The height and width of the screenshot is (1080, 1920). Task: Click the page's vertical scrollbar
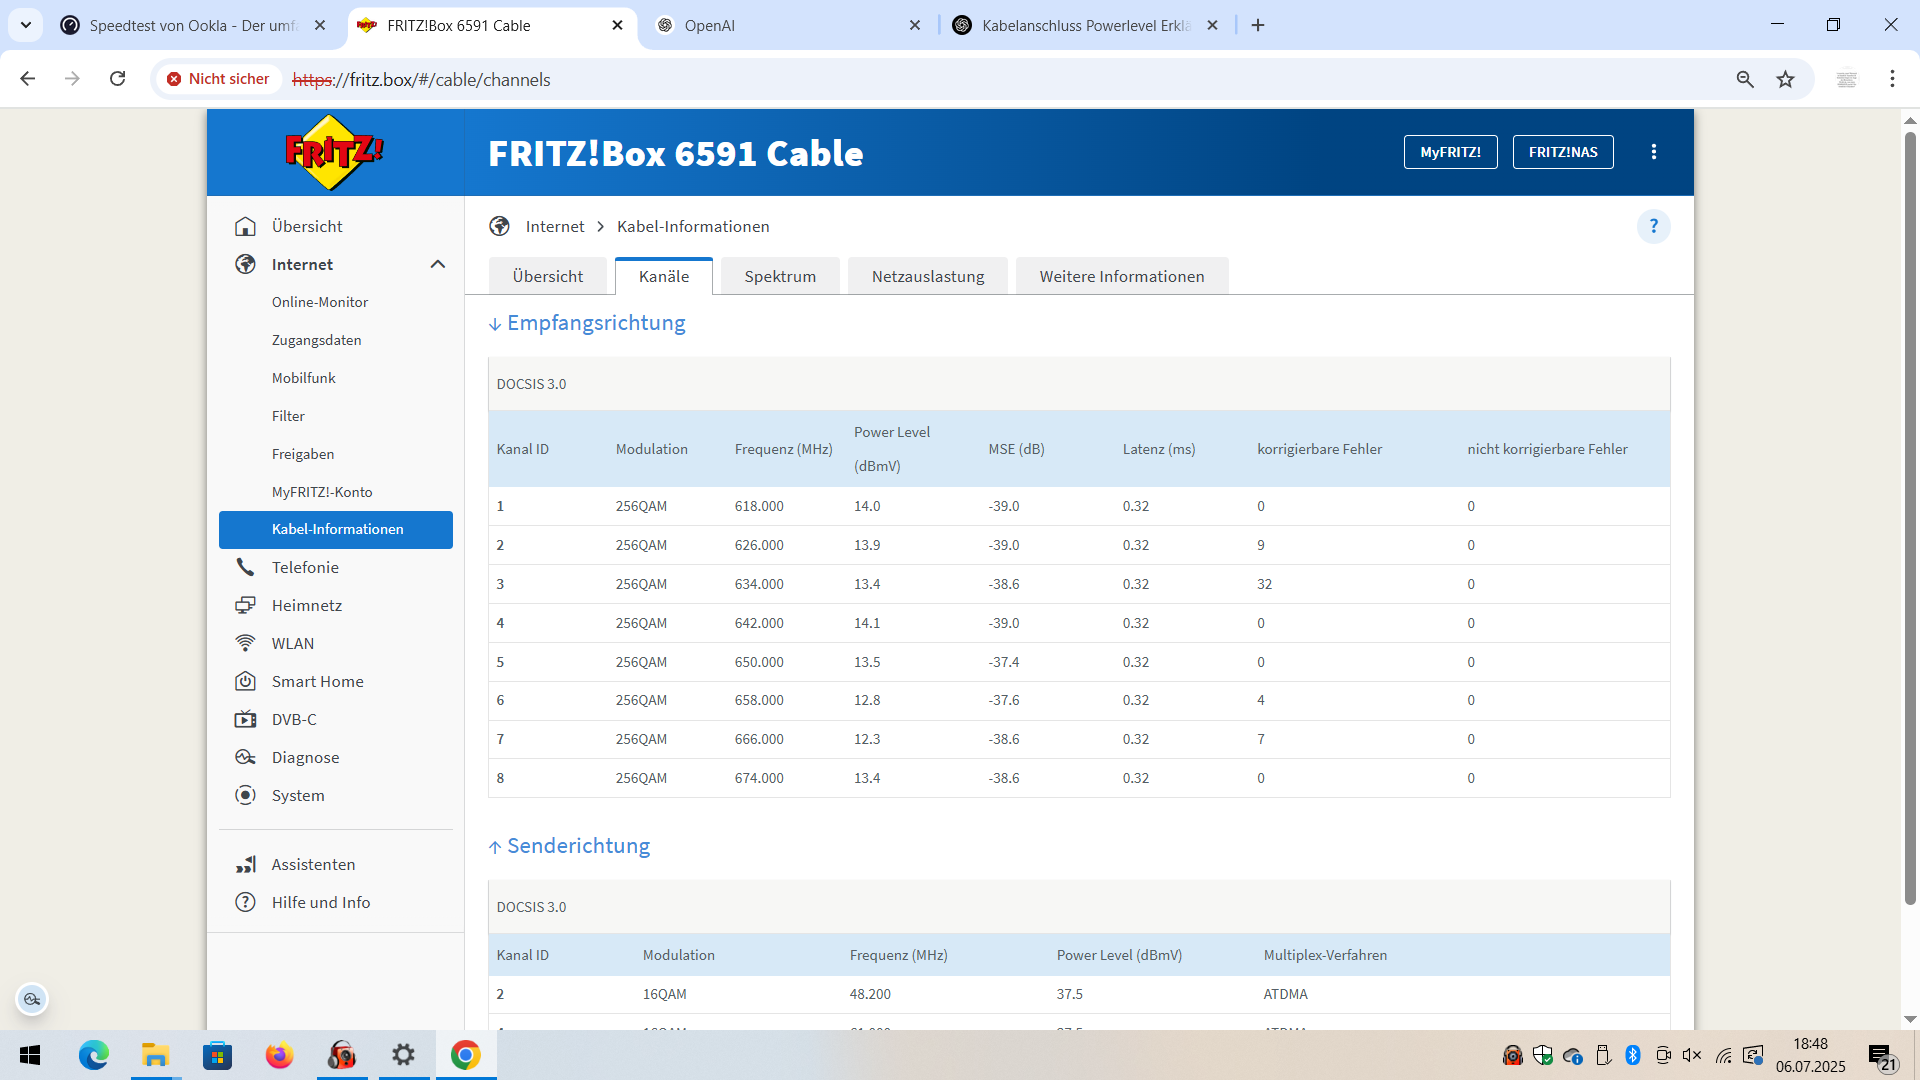pos(1909,500)
